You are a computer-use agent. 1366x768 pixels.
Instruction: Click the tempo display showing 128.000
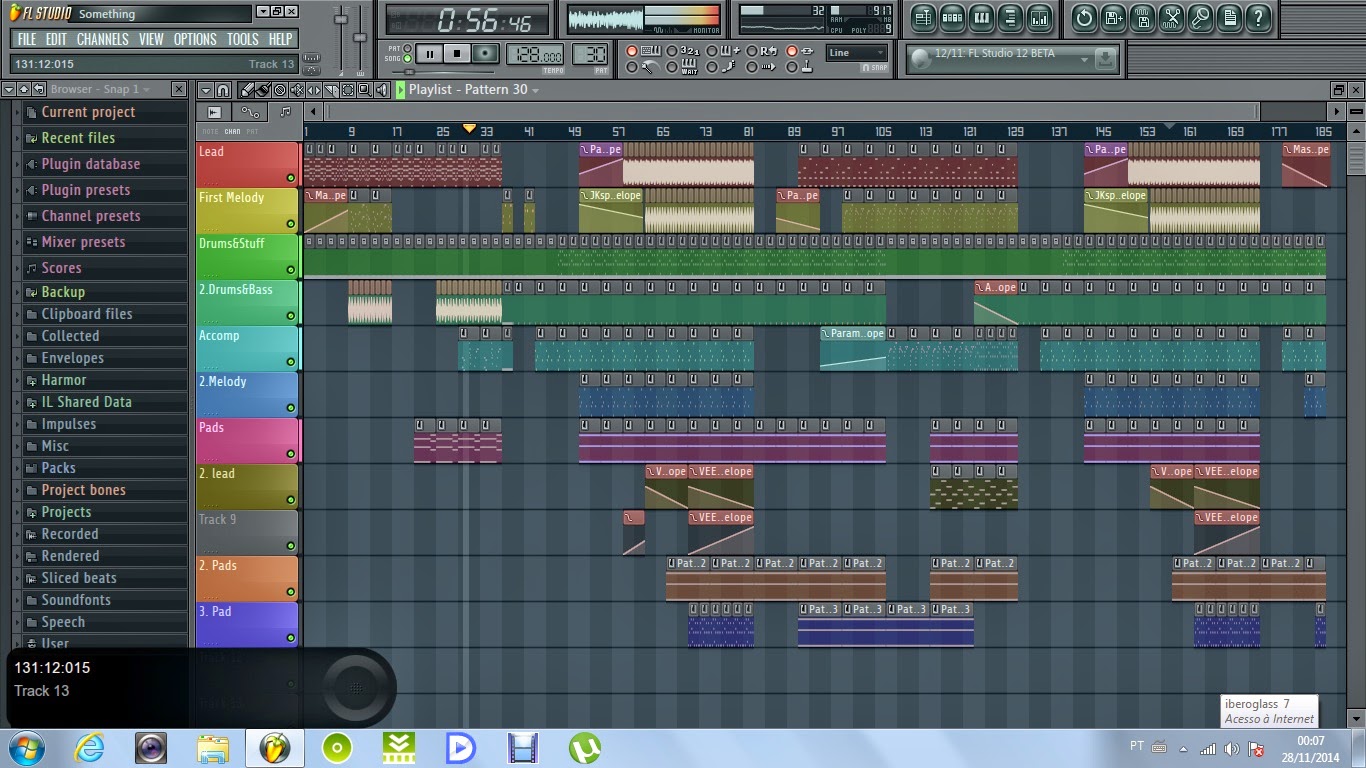click(x=535, y=55)
